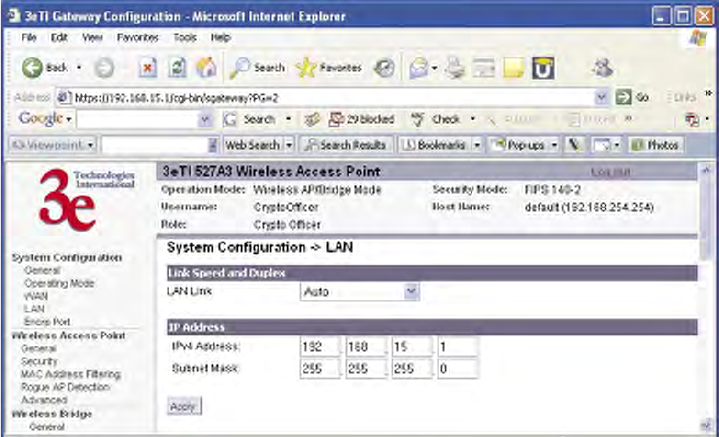Open the WAN settings link
The image size is (719, 437).
pos(35,296)
